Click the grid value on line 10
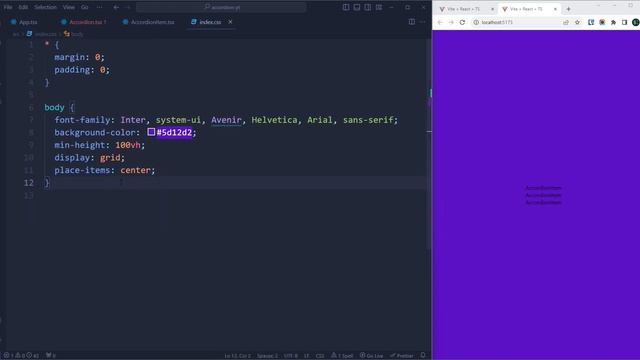Image resolution: width=640 pixels, height=360 pixels. click(110, 158)
